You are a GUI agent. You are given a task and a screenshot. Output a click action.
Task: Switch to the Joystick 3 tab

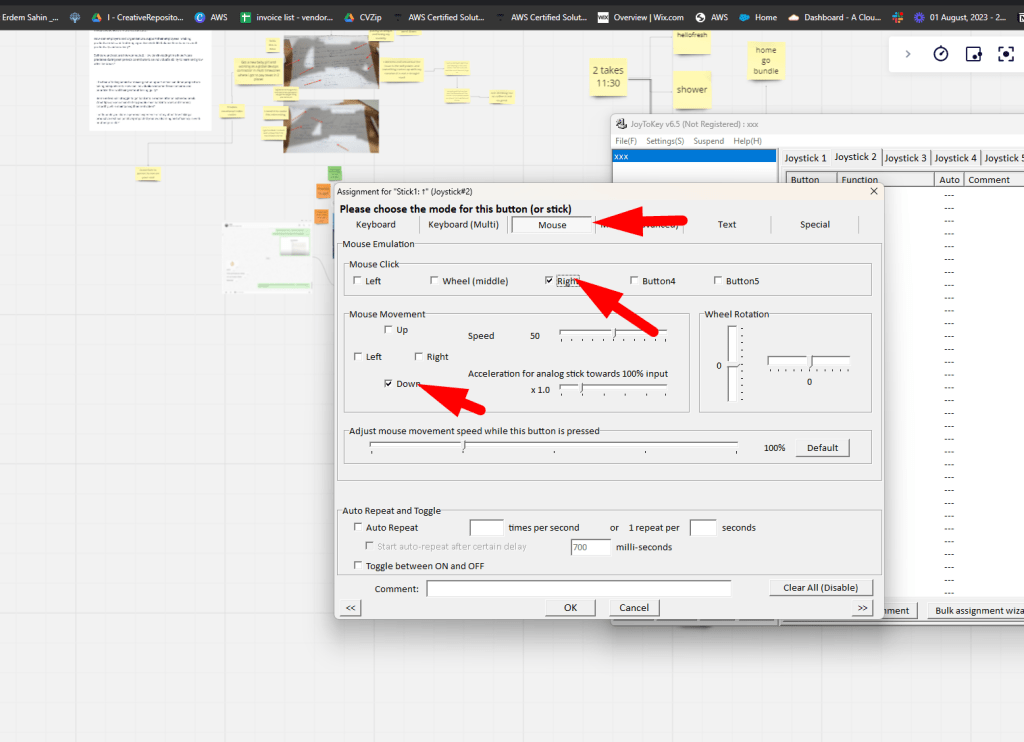pyautogui.click(x=905, y=158)
